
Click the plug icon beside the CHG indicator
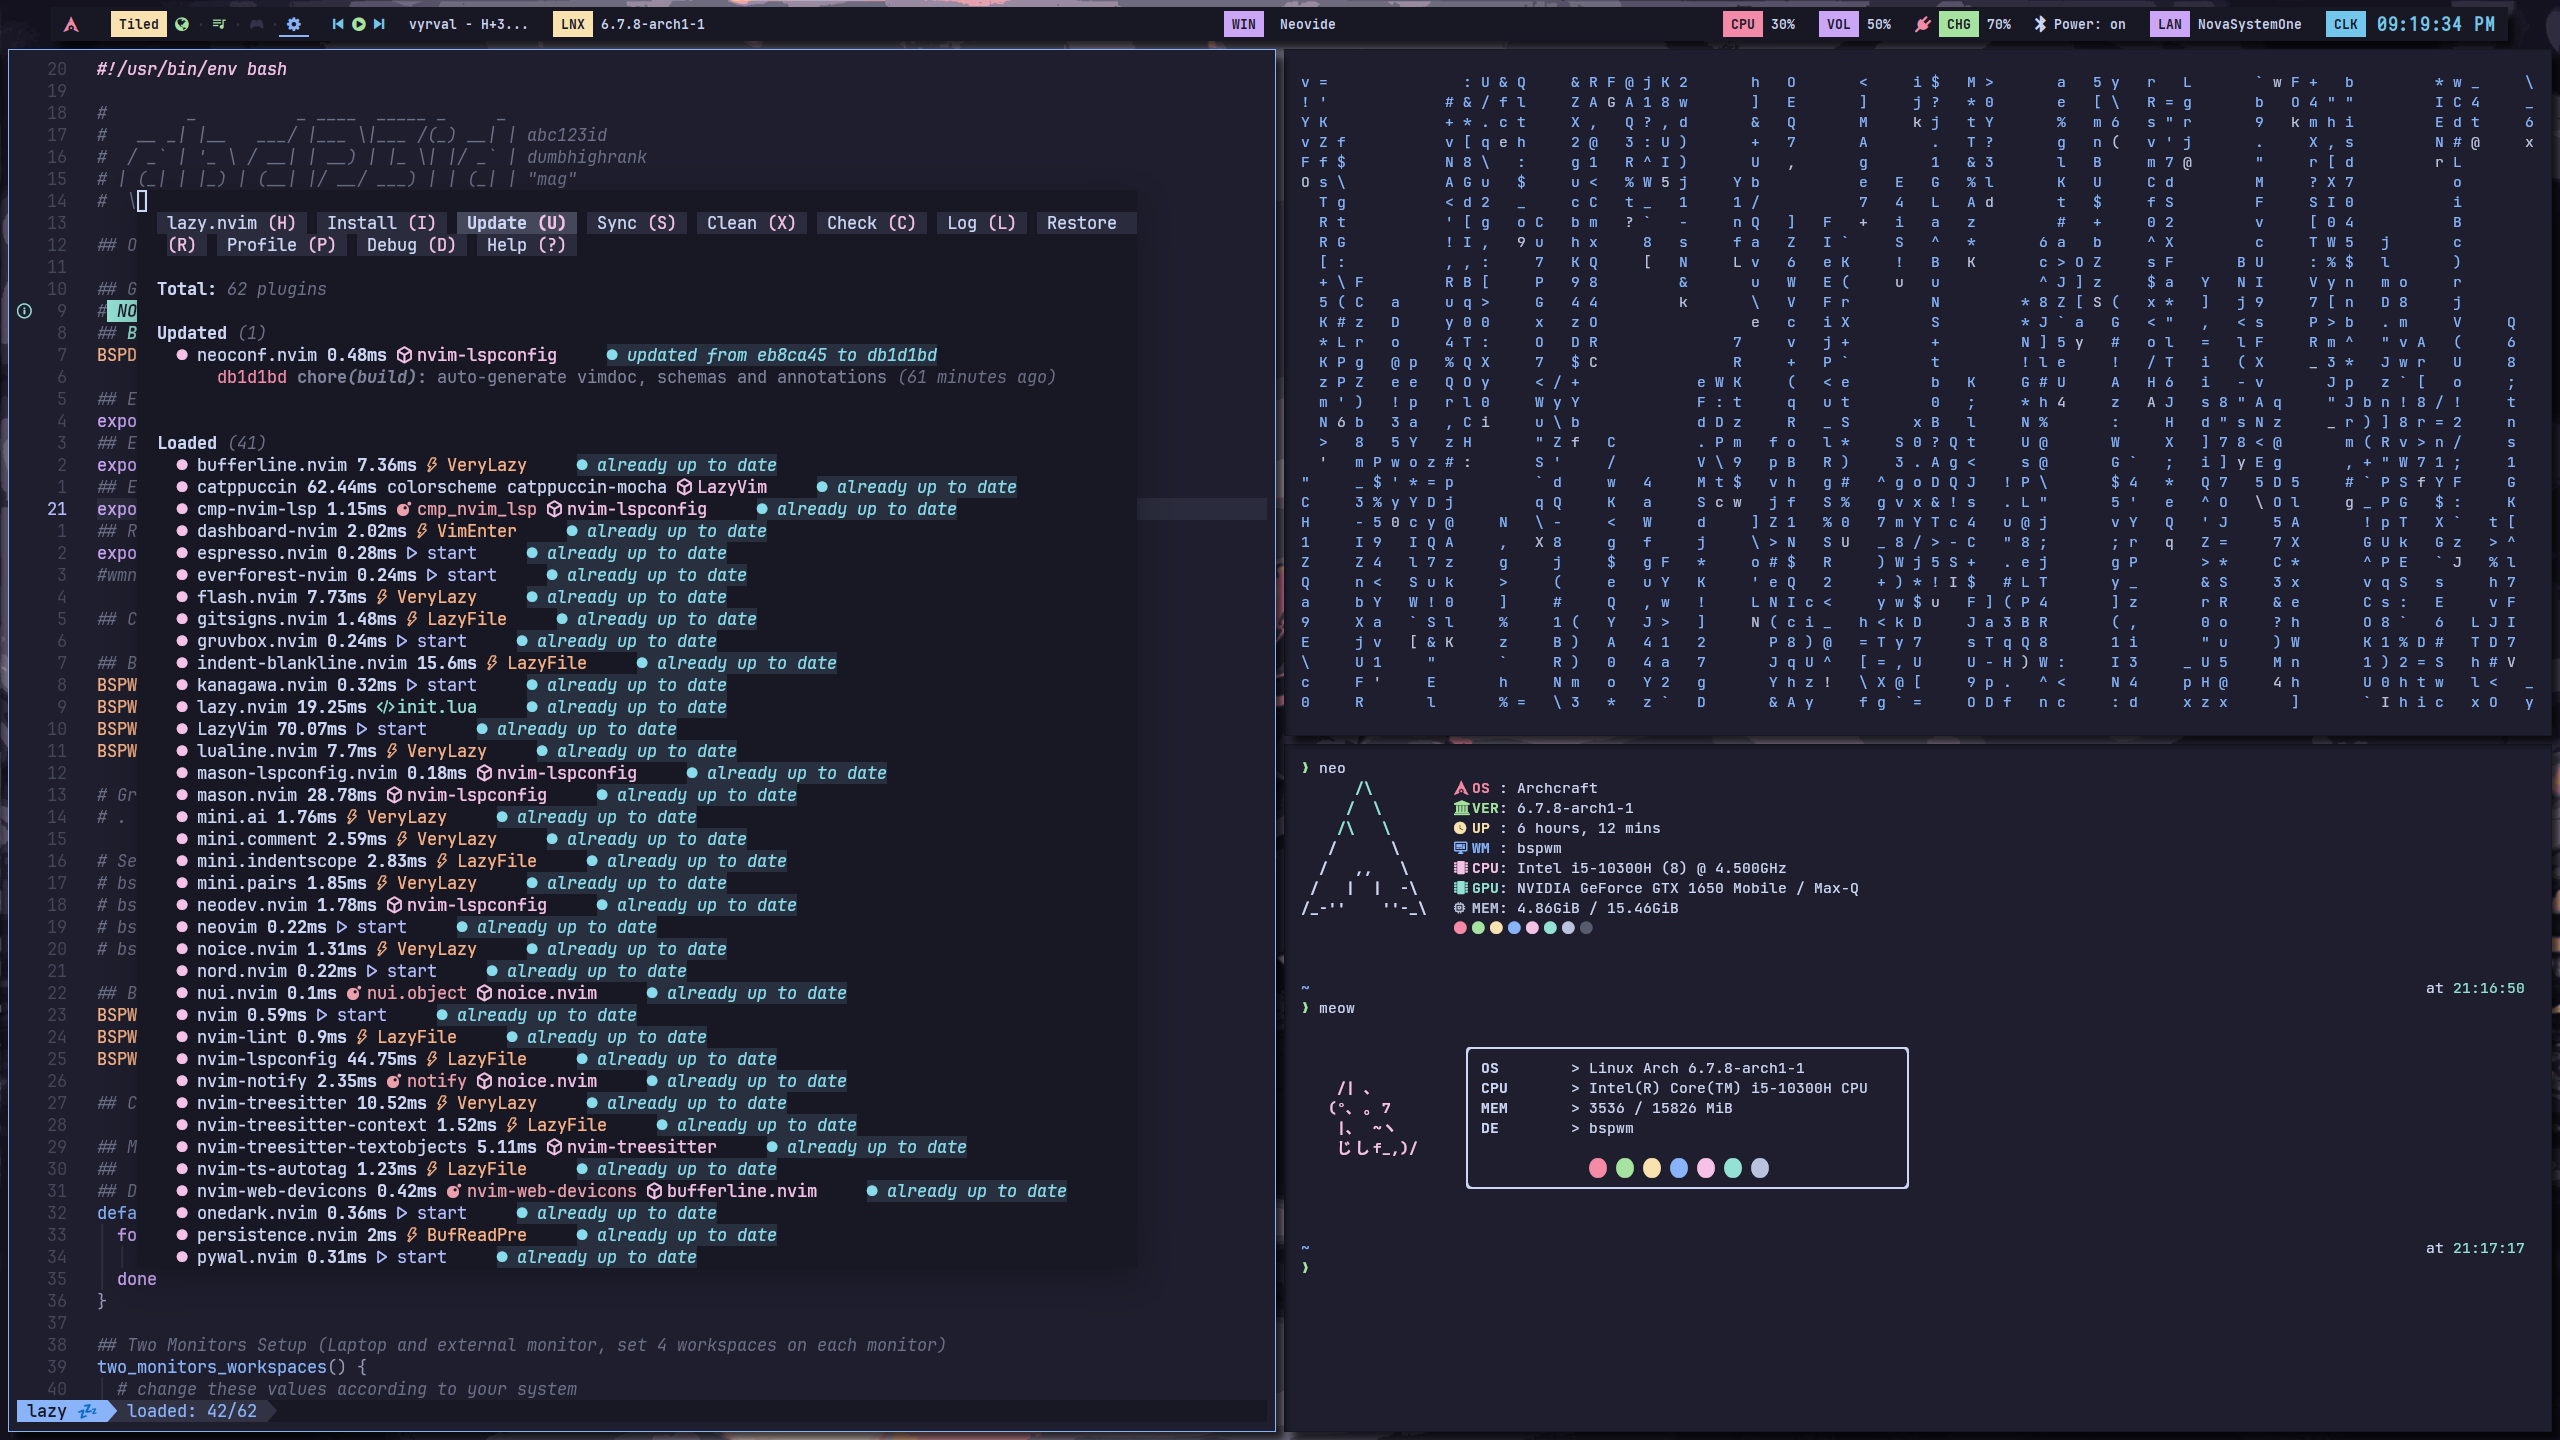click(1923, 24)
